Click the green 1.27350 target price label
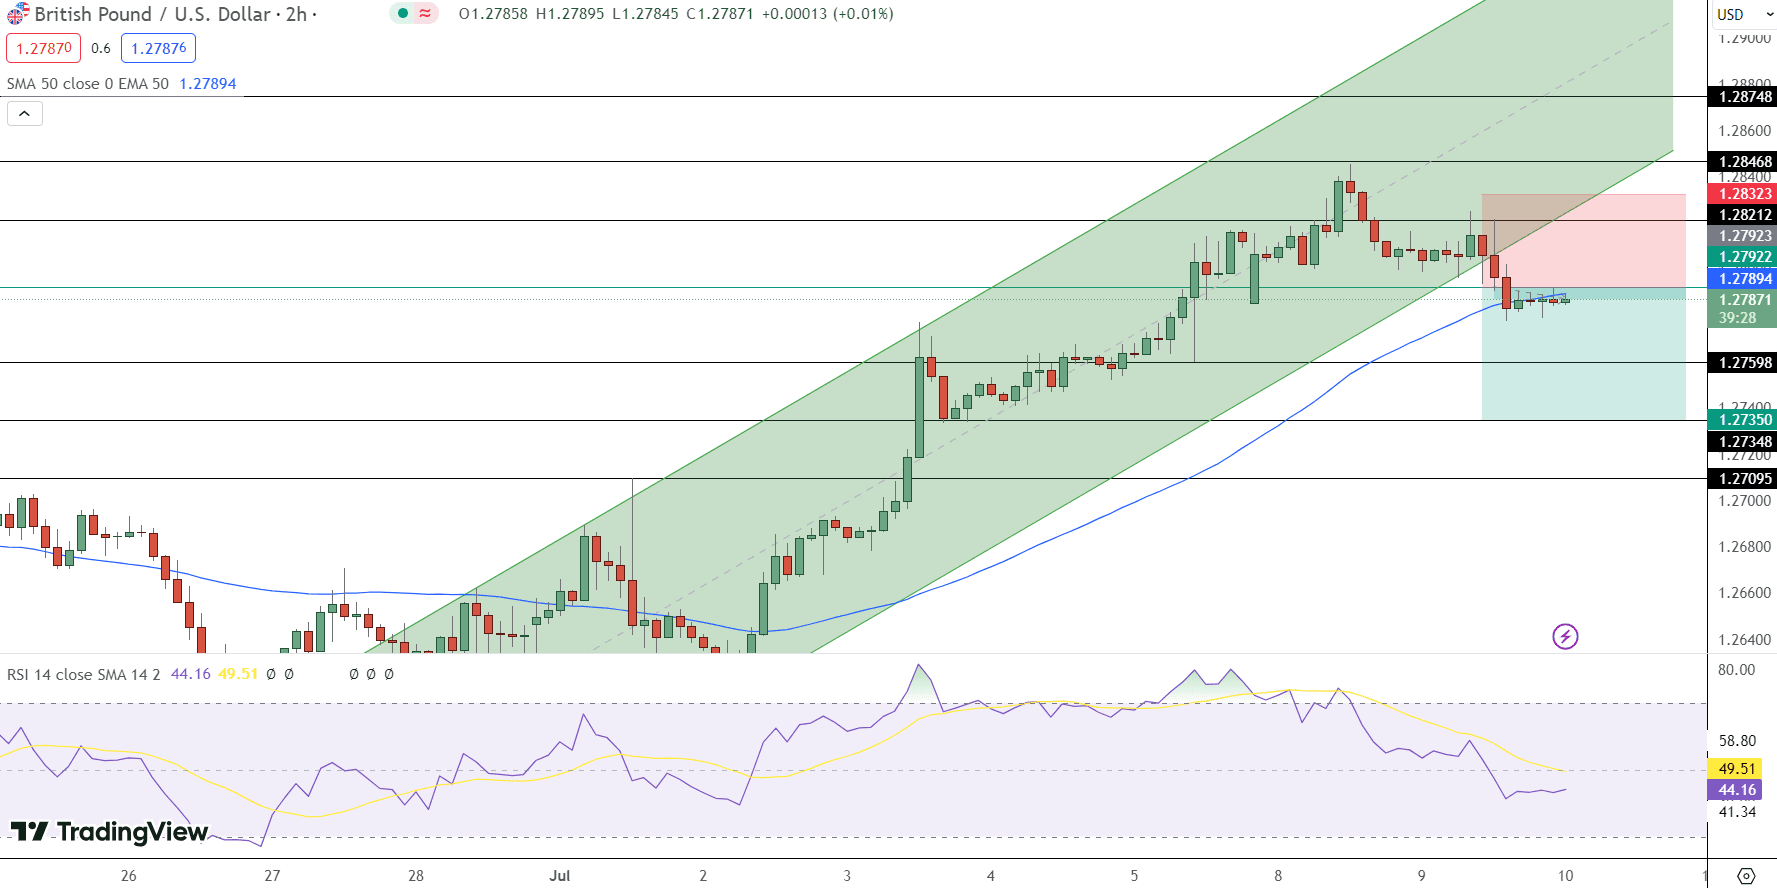1777x888 pixels. pyautogui.click(x=1744, y=420)
